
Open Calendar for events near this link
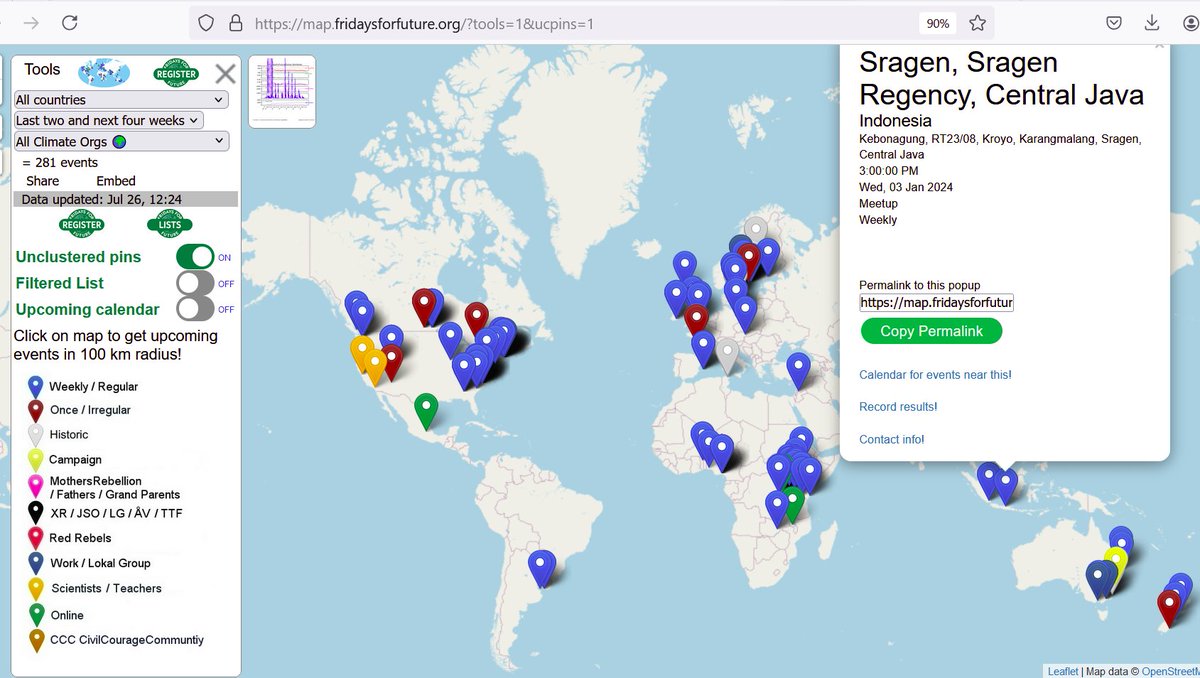[935, 375]
